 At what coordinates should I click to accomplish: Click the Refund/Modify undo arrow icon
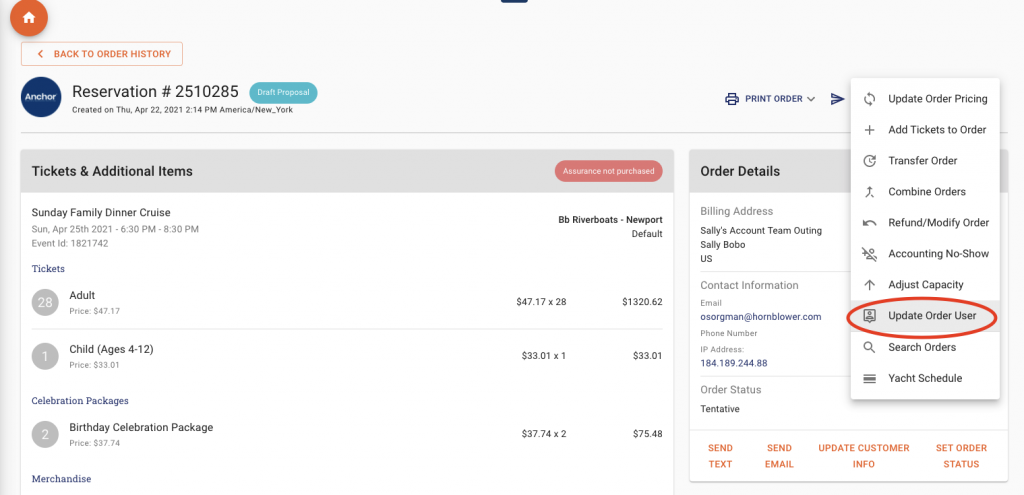point(869,223)
